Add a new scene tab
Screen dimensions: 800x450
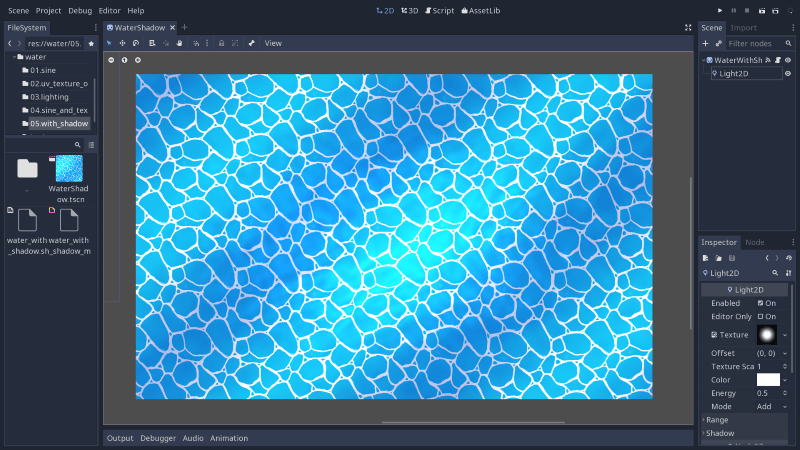click(x=185, y=28)
